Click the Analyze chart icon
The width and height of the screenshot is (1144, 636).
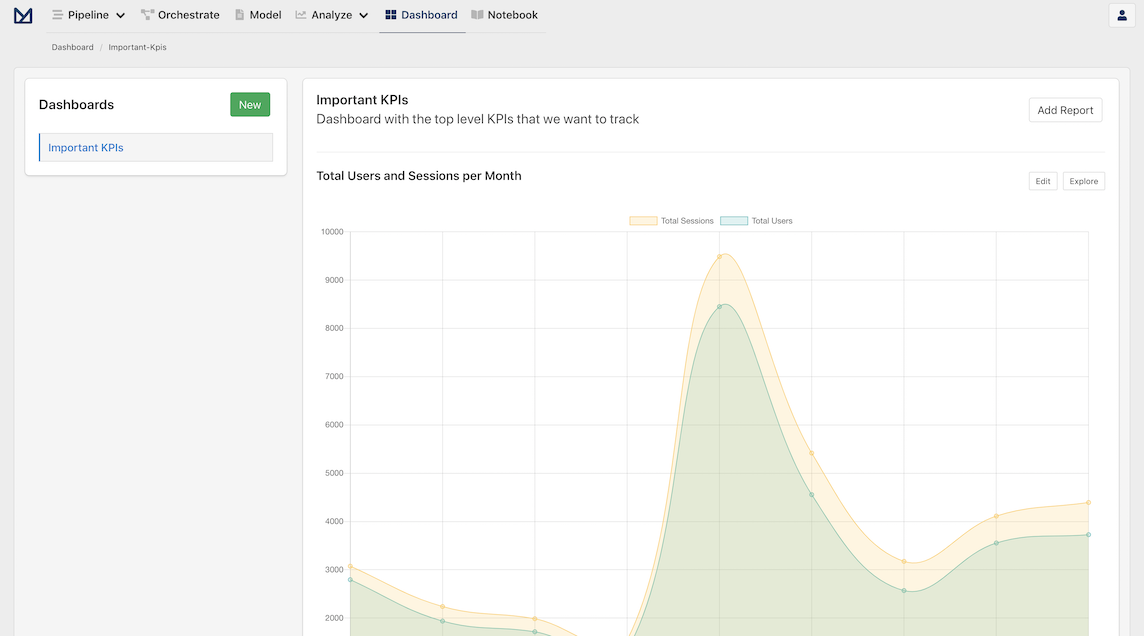click(301, 15)
